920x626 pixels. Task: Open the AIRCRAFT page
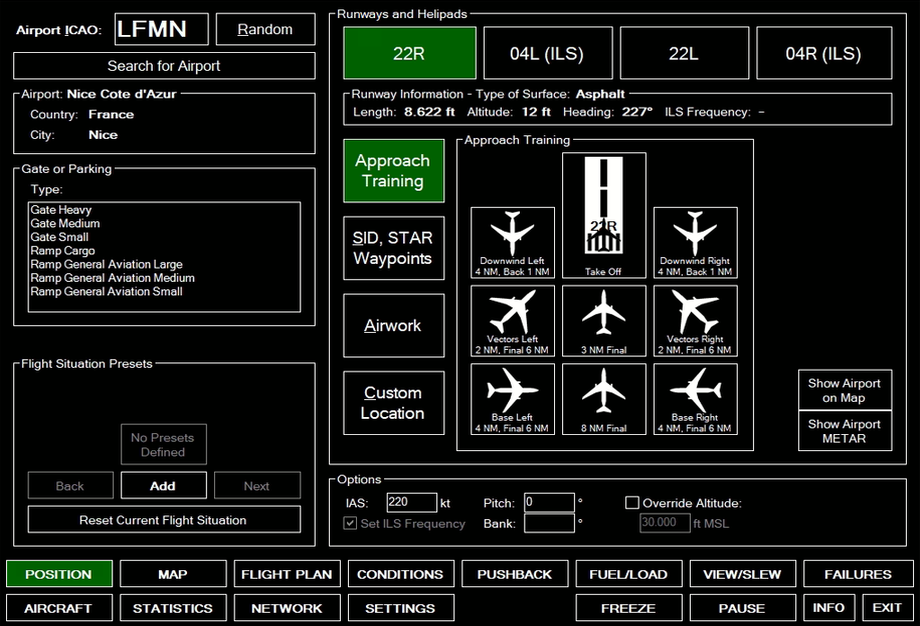[59, 608]
